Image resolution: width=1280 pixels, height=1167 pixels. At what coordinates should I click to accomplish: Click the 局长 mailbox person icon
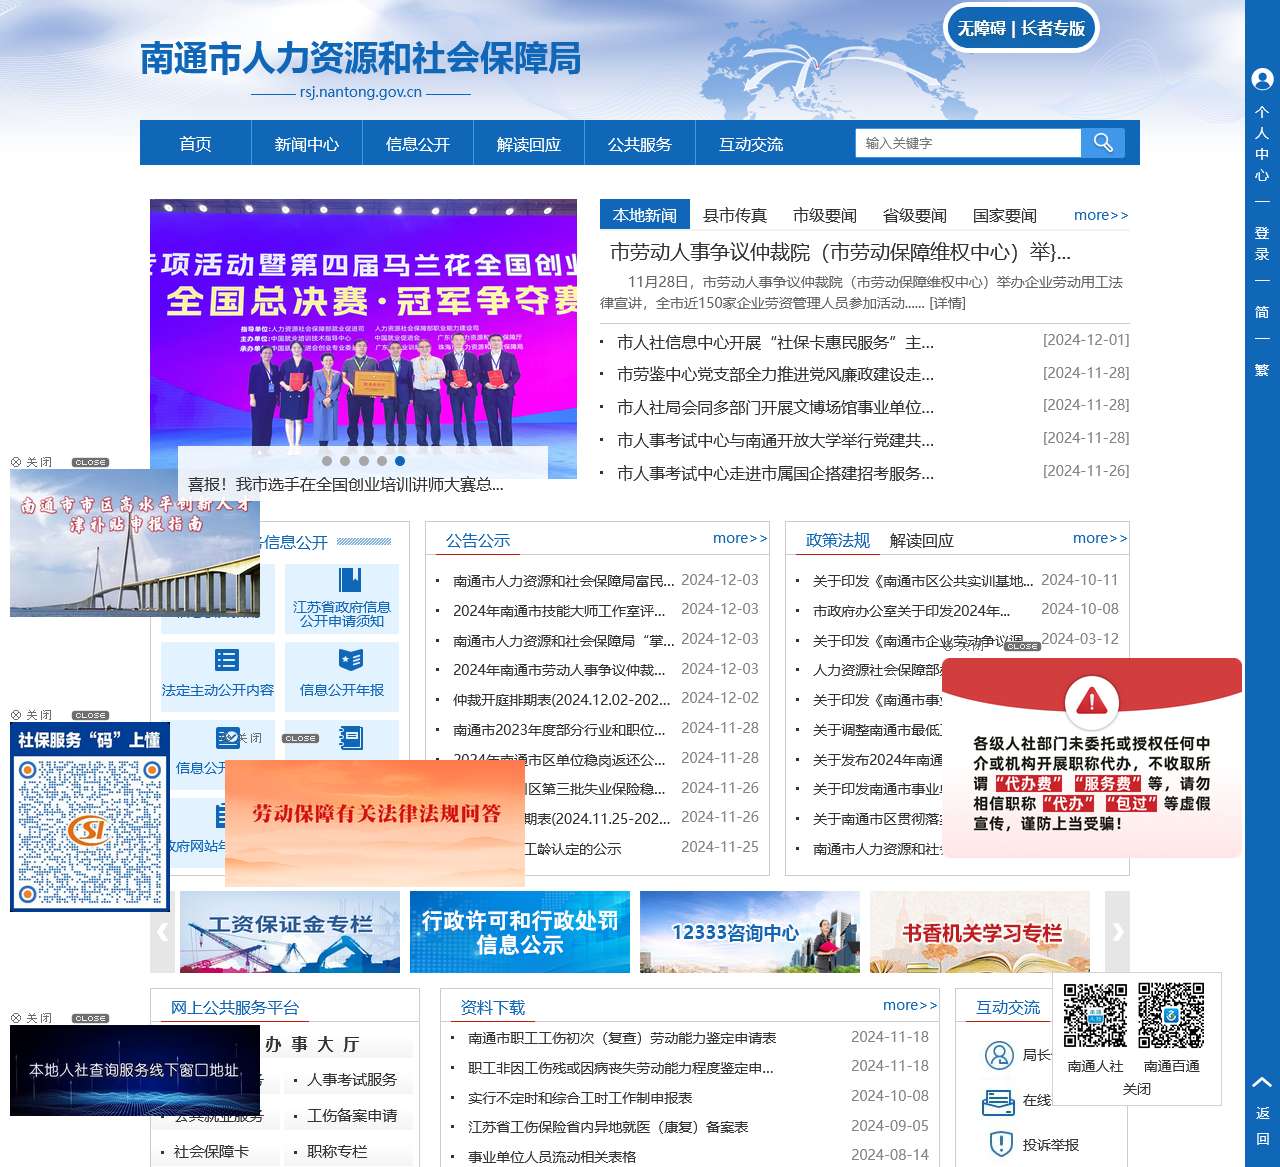tap(999, 1055)
